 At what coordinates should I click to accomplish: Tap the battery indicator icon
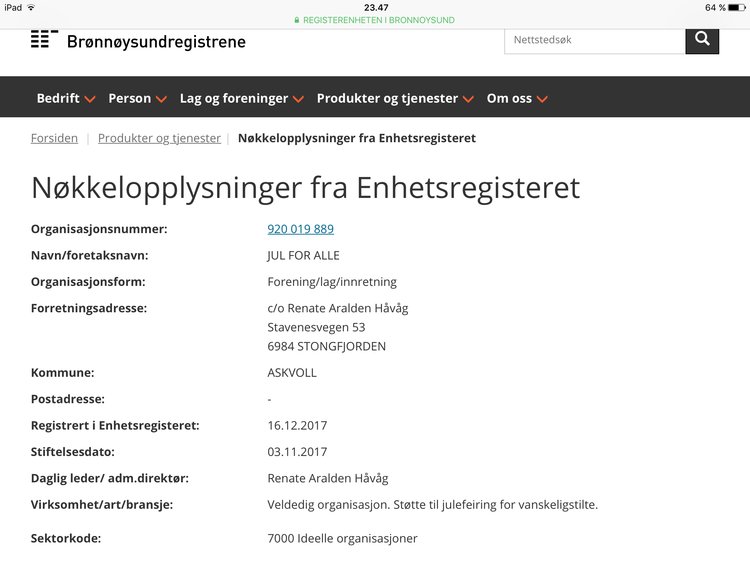click(737, 7)
